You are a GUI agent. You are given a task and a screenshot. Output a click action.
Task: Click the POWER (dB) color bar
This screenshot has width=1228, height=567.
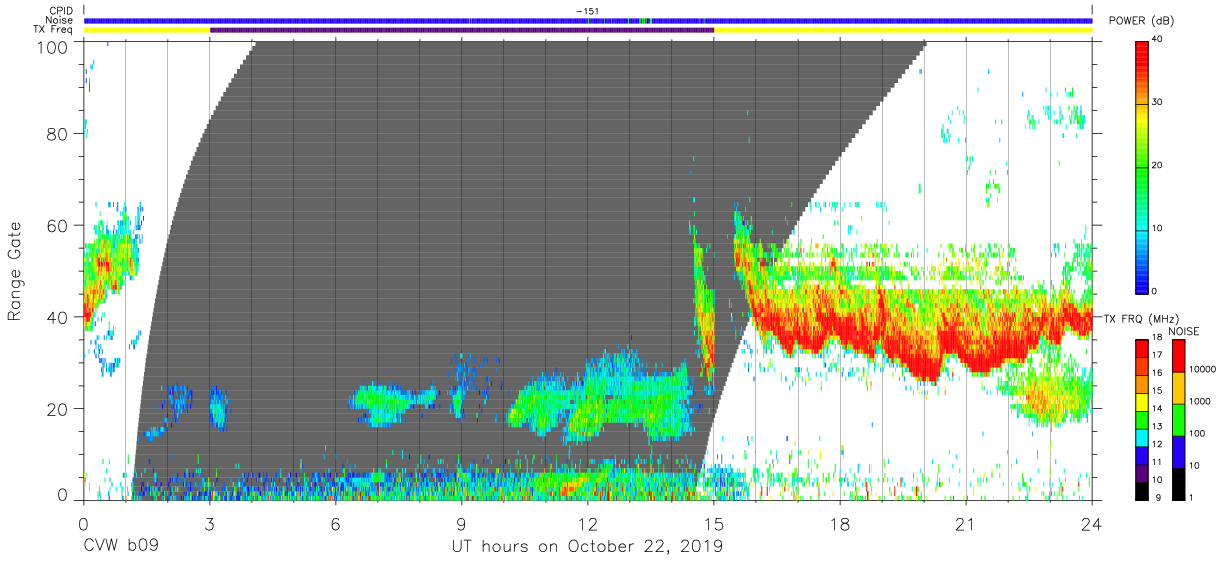pyautogui.click(x=1141, y=166)
